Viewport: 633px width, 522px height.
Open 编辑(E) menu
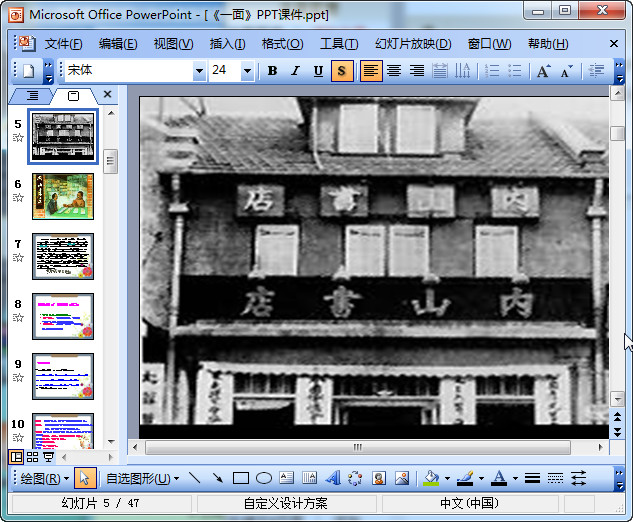coord(118,44)
